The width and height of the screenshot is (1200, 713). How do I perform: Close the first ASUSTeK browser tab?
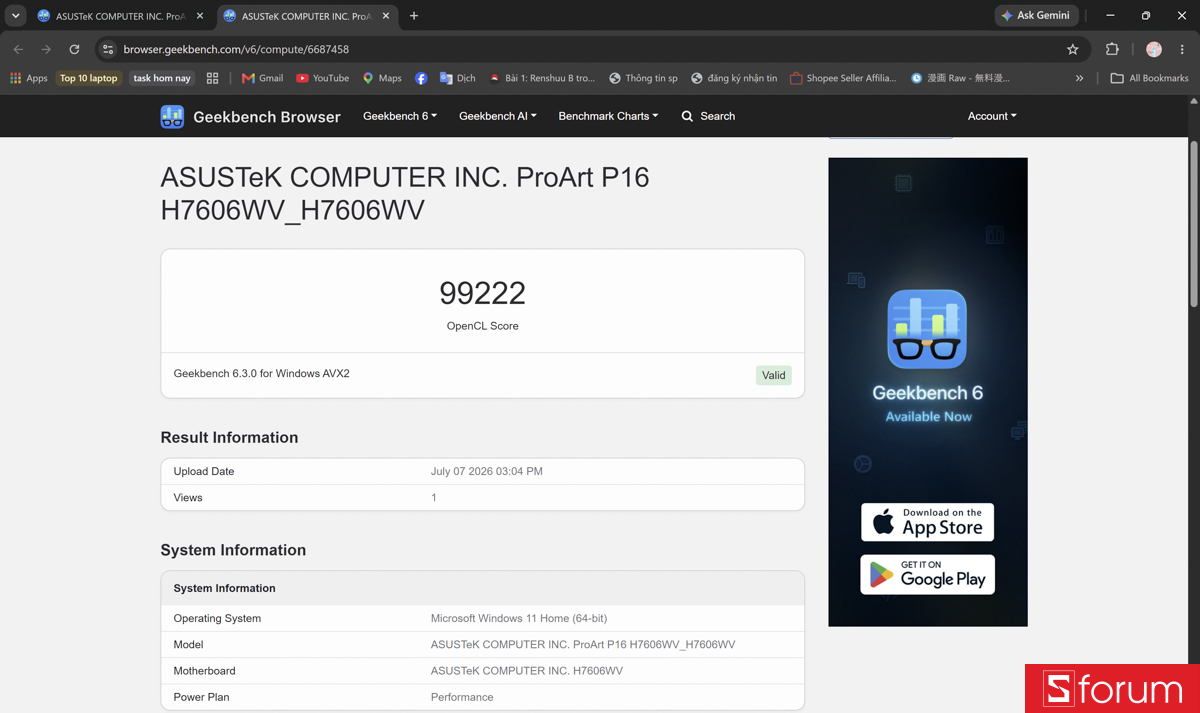click(x=199, y=16)
